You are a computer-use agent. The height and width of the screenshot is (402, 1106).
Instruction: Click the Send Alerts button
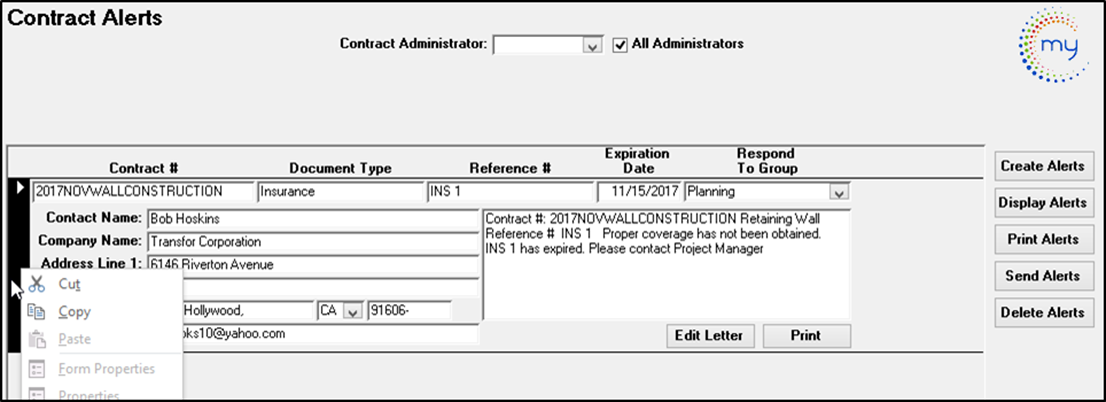(x=1042, y=276)
